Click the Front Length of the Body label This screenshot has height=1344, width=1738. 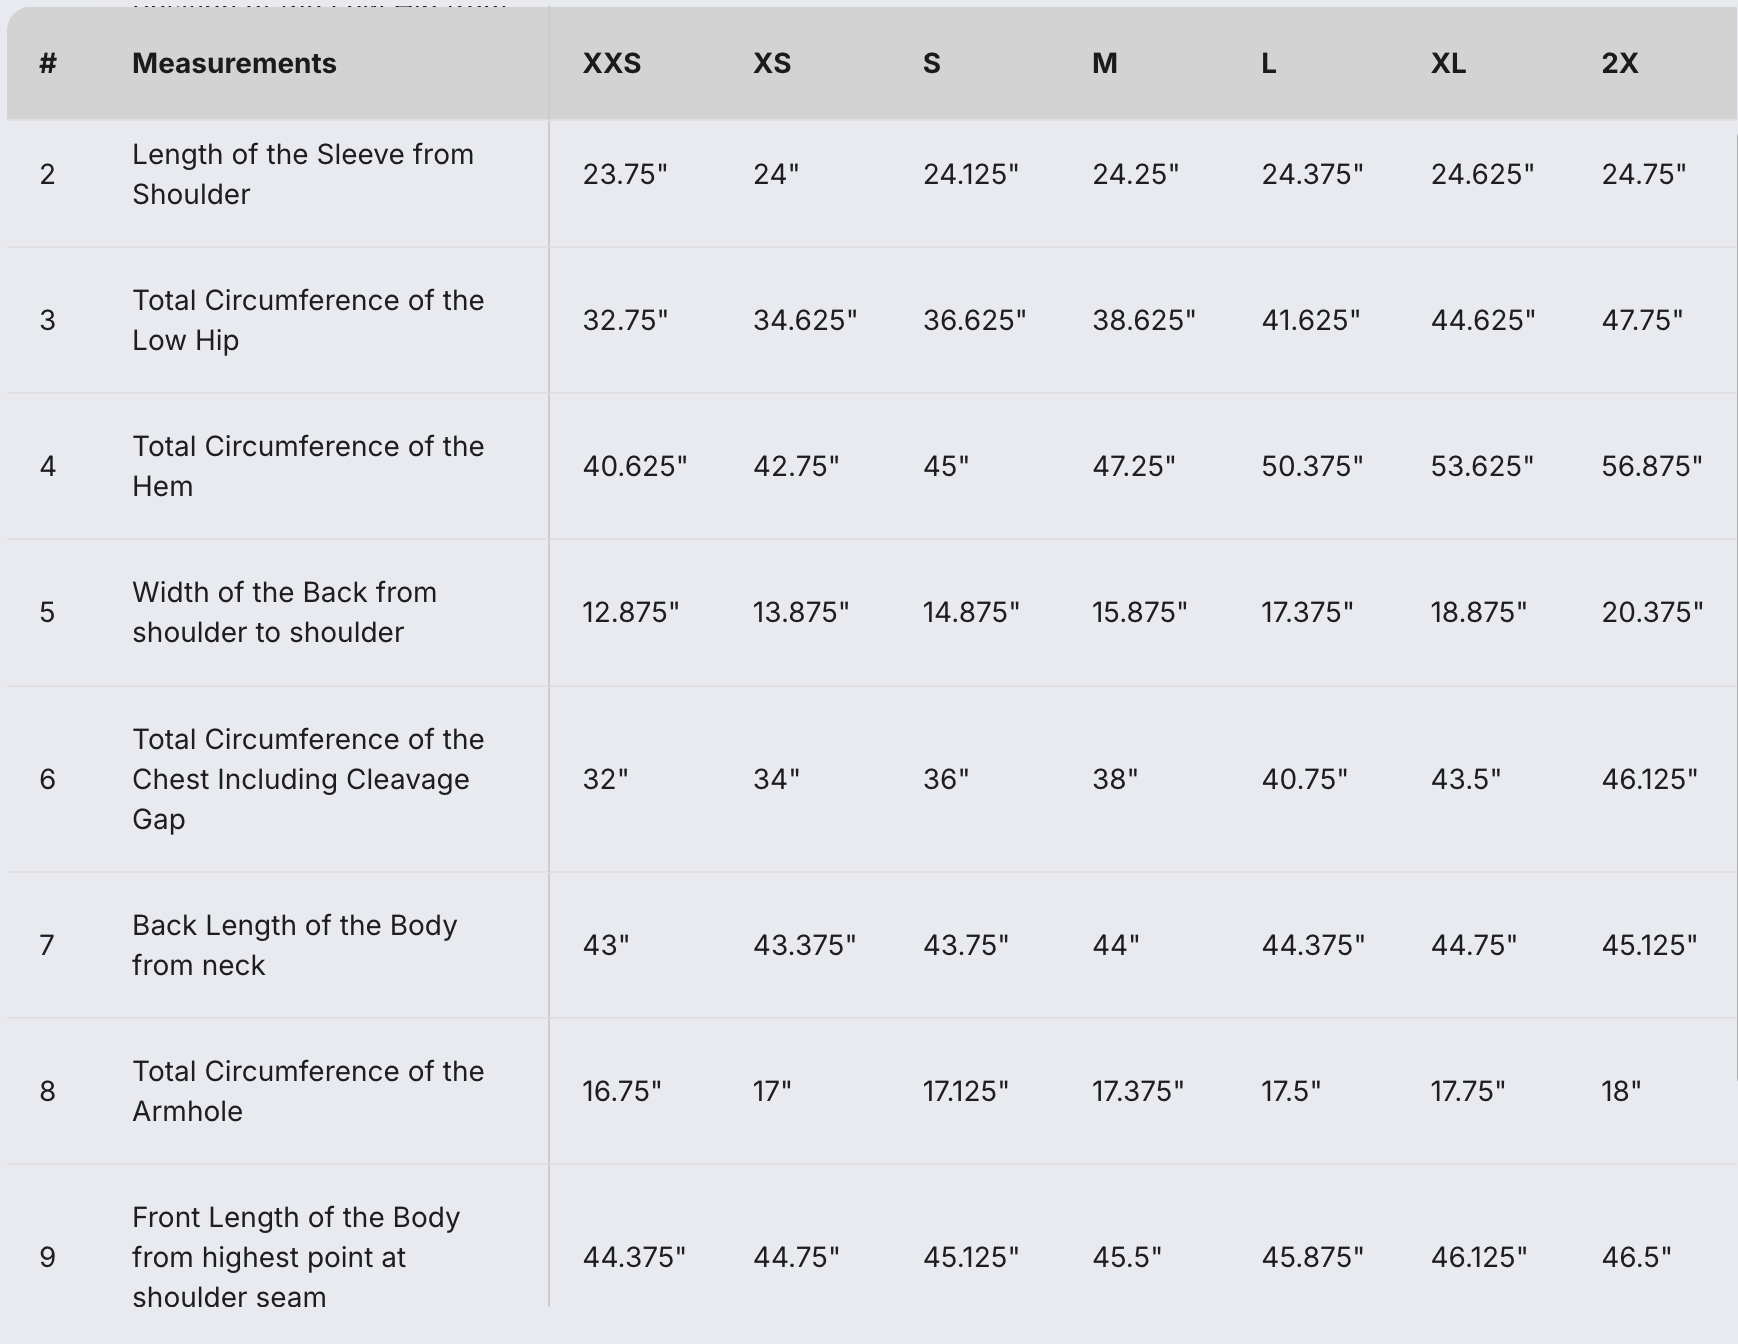[x=295, y=1257]
